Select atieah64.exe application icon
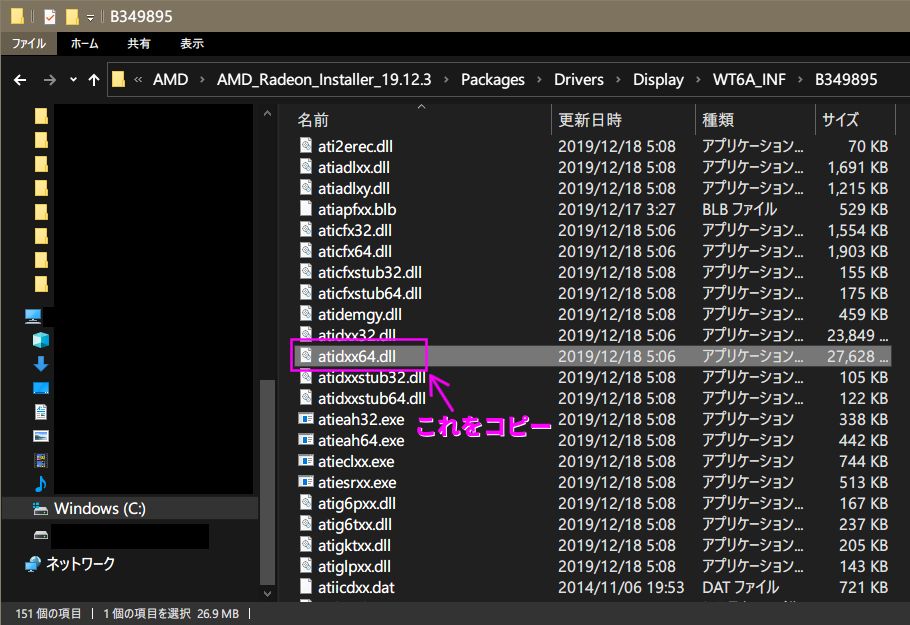The width and height of the screenshot is (910, 625). [306, 440]
